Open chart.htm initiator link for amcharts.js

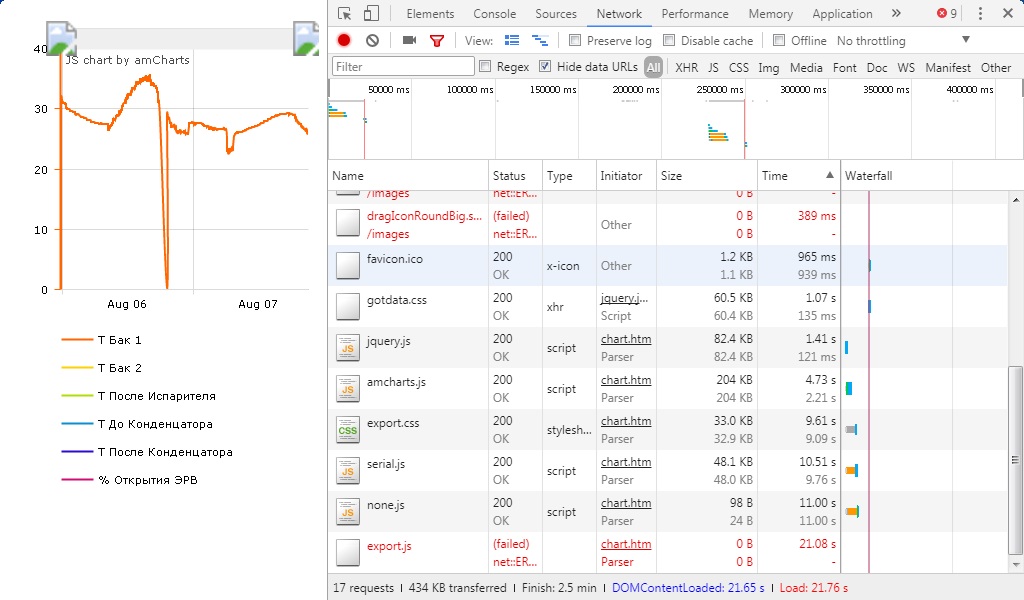tap(625, 380)
